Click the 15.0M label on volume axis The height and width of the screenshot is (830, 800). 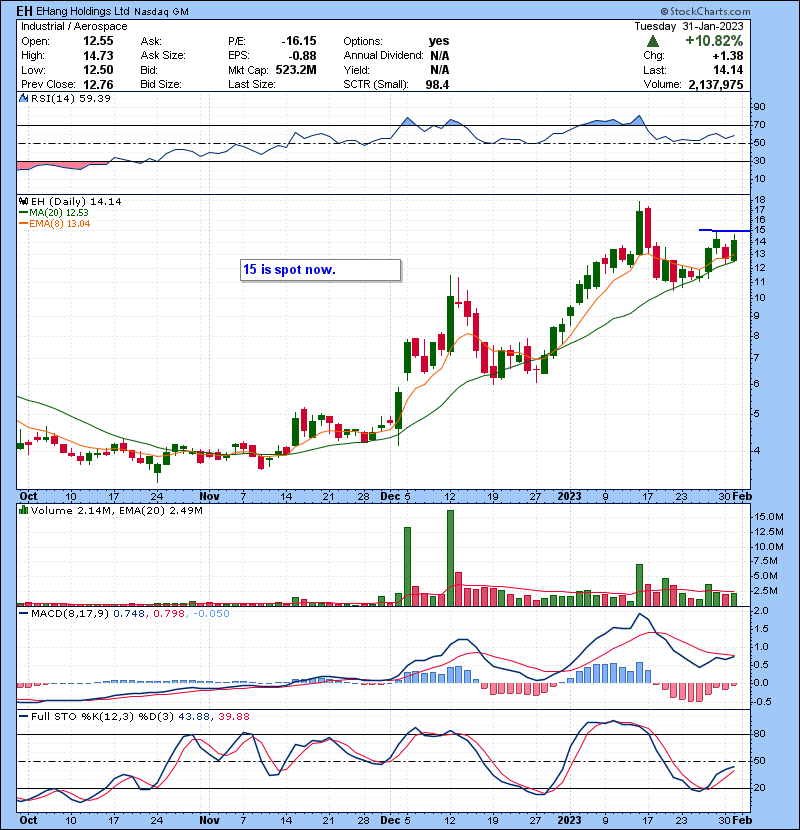(769, 517)
